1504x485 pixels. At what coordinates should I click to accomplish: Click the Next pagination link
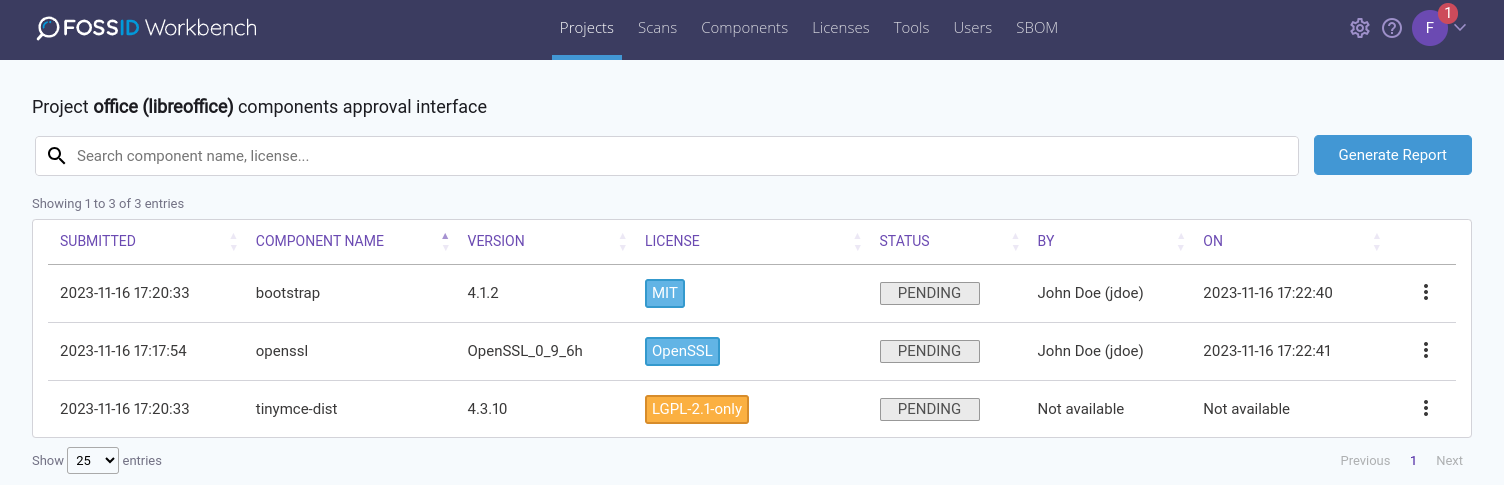point(1449,461)
